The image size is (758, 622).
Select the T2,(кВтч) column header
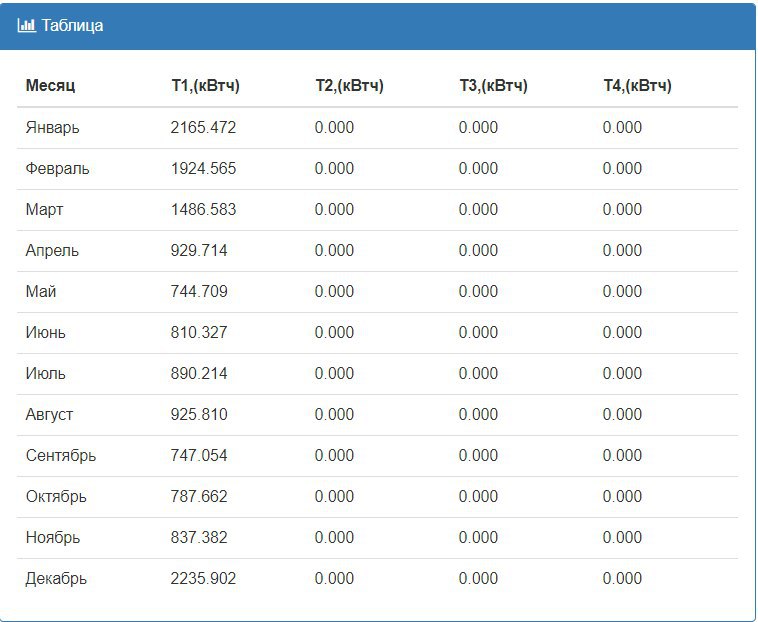tap(350, 86)
